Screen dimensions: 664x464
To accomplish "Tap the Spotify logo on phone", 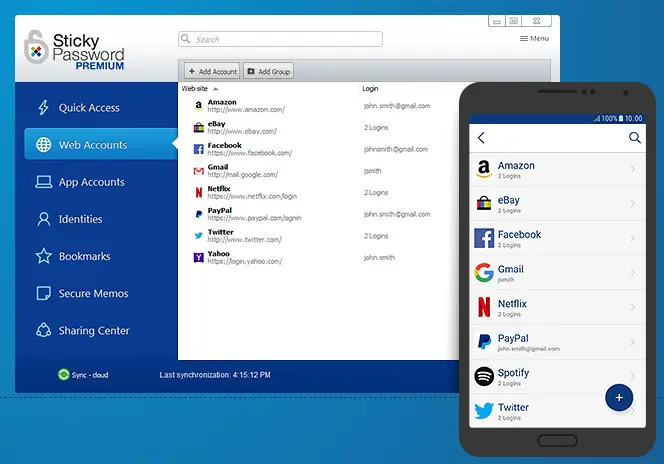I will click(x=484, y=376).
